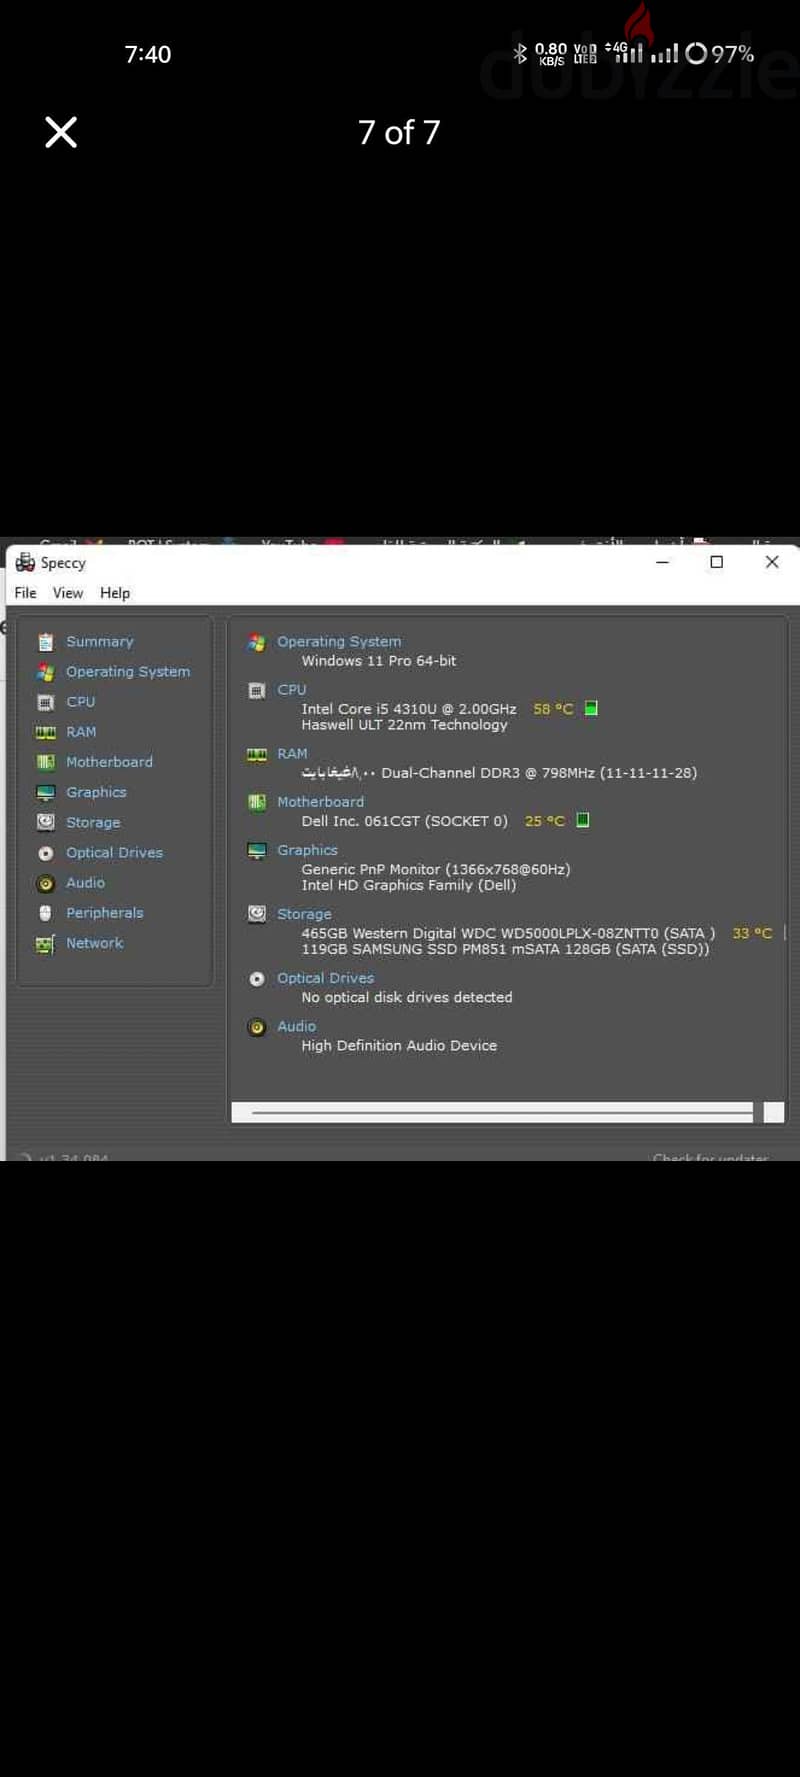Click the SAMSUNG SSD PM851 drive text
This screenshot has width=800, height=1777.
coord(506,949)
